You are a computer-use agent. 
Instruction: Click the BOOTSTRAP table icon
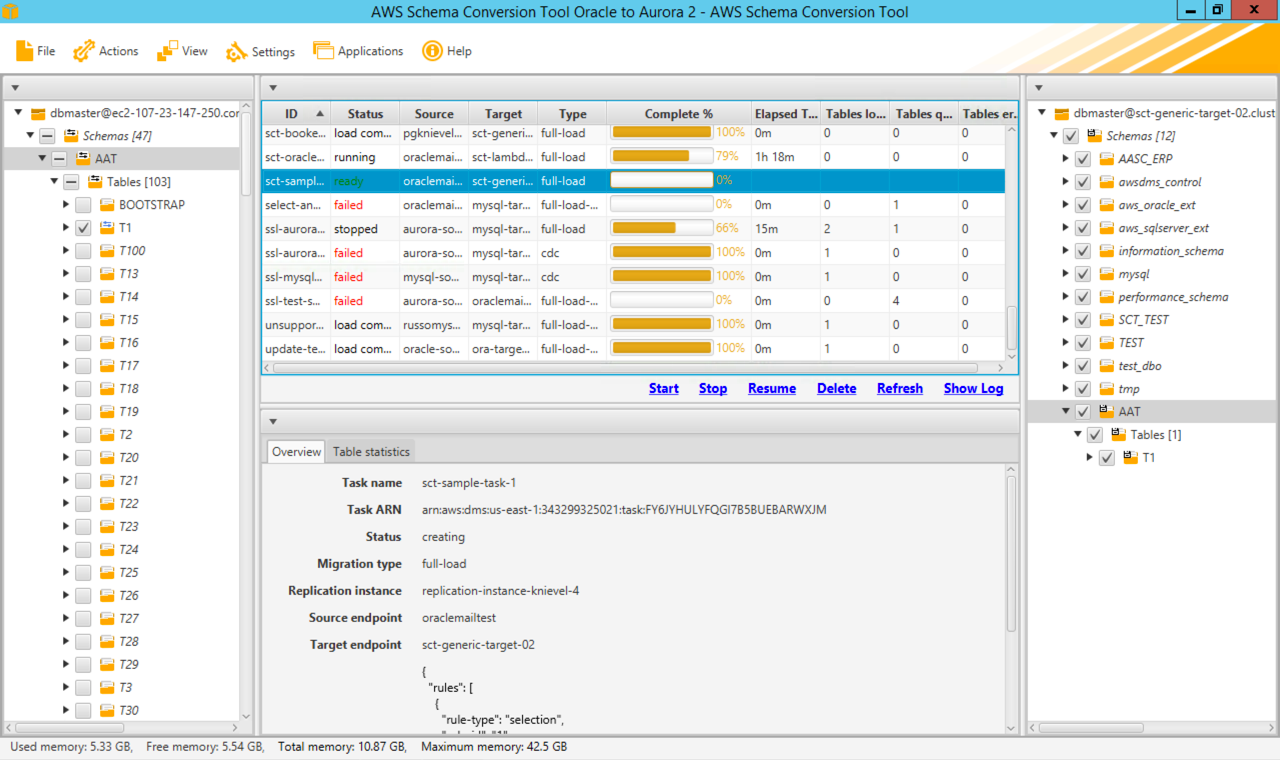(107, 205)
